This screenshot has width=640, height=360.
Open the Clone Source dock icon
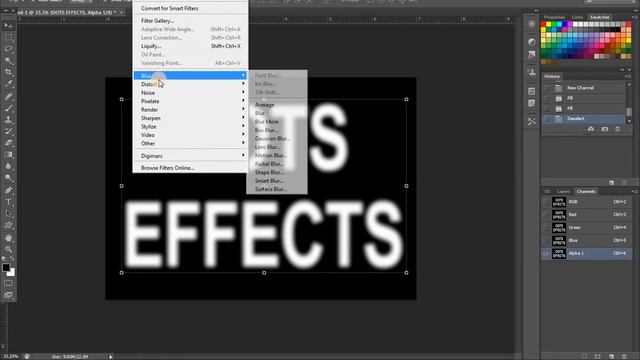(x=531, y=73)
